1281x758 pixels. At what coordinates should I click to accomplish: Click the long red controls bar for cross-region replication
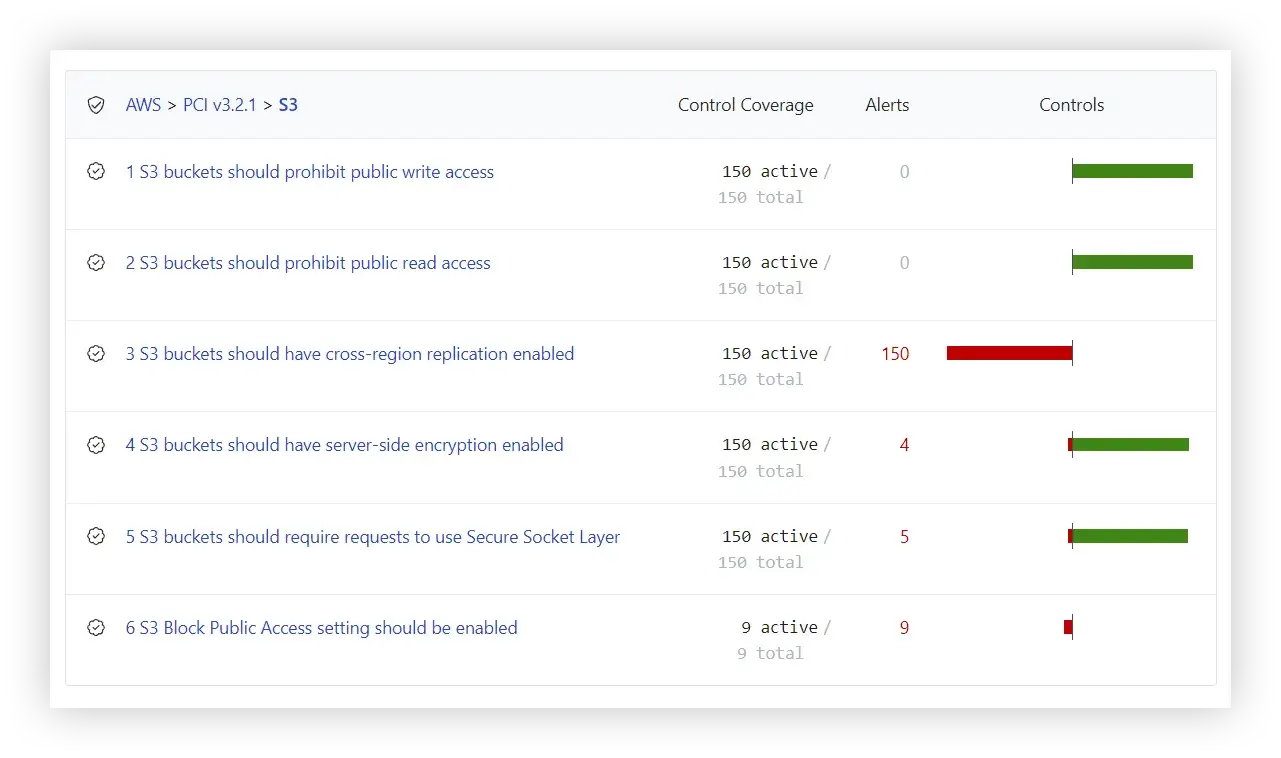(x=1009, y=353)
